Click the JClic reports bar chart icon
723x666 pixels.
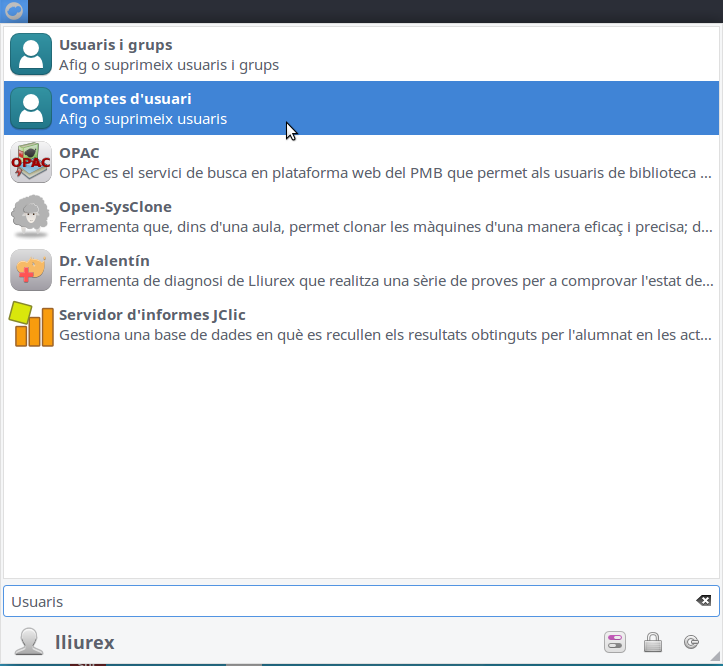(31, 324)
